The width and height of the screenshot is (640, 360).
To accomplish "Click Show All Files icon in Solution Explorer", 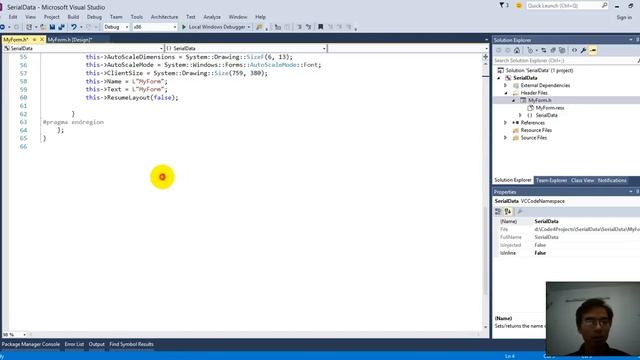I will (562, 50).
